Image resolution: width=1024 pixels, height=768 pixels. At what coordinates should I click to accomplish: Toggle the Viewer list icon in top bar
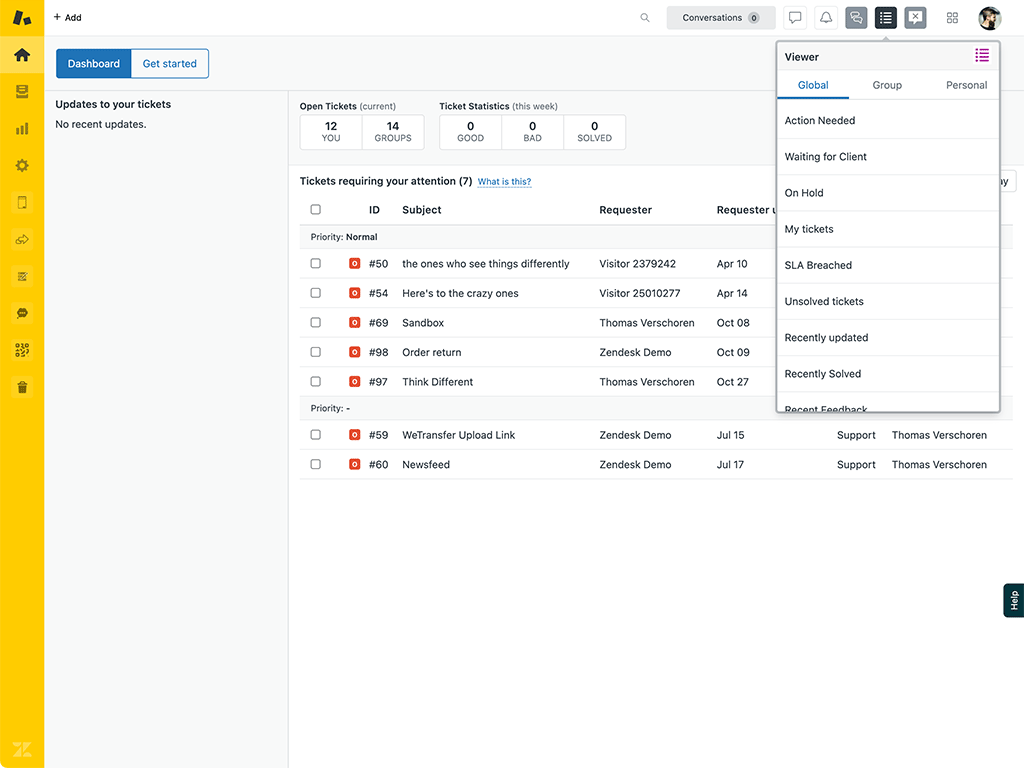coord(886,18)
